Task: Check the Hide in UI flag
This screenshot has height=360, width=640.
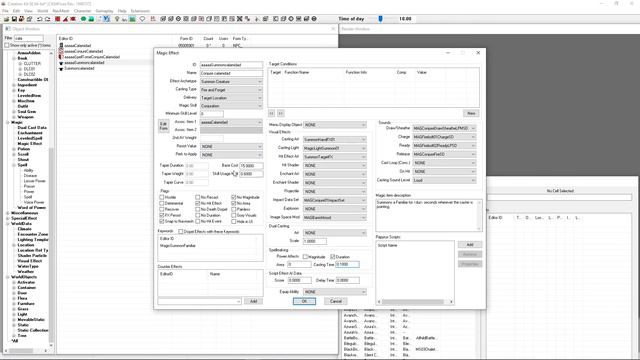Action: (x=234, y=221)
